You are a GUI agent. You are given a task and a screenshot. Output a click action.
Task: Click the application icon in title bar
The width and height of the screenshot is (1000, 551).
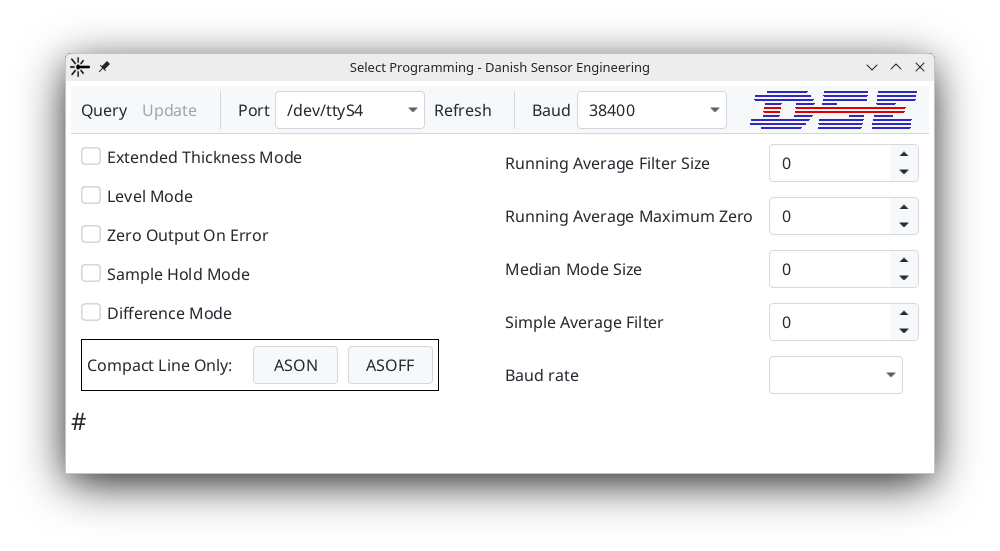click(x=79, y=67)
